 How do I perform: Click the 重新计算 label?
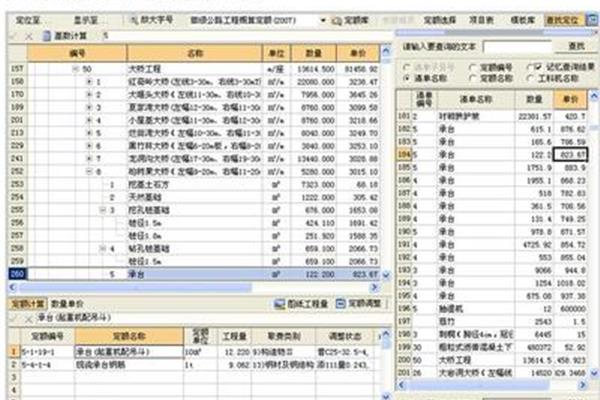(70, 36)
